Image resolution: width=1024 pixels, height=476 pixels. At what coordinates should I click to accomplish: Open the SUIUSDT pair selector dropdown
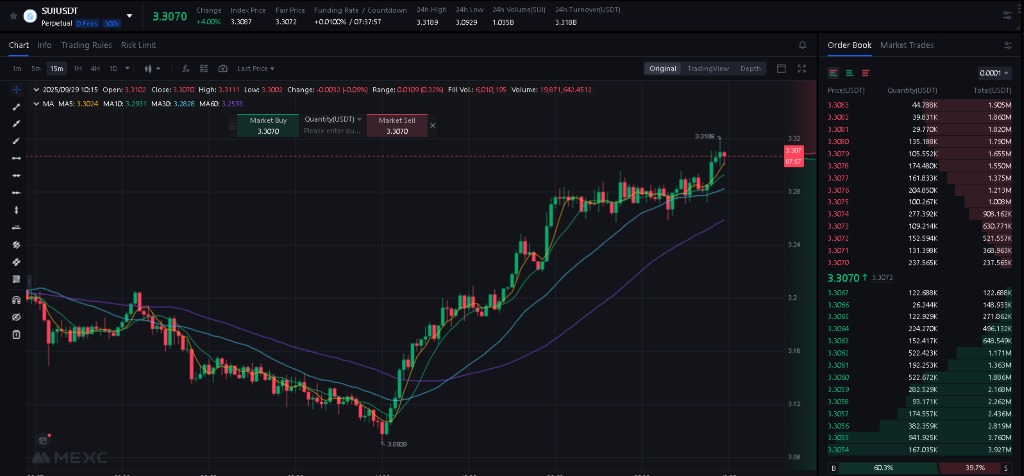[x=129, y=16]
